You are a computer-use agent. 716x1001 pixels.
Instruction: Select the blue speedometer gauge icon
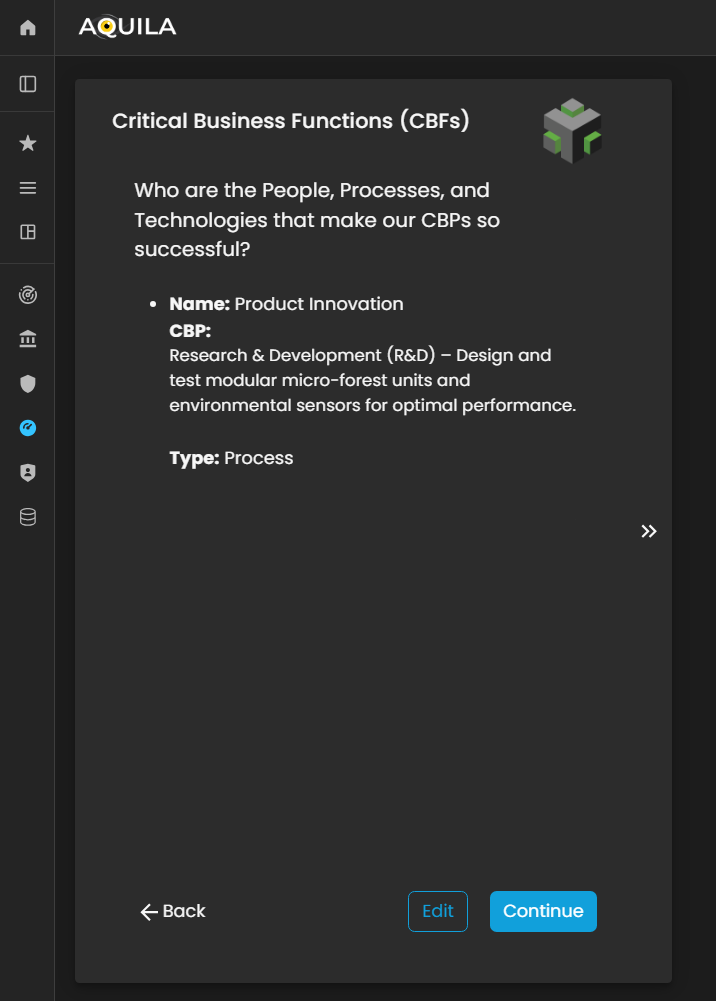(28, 428)
